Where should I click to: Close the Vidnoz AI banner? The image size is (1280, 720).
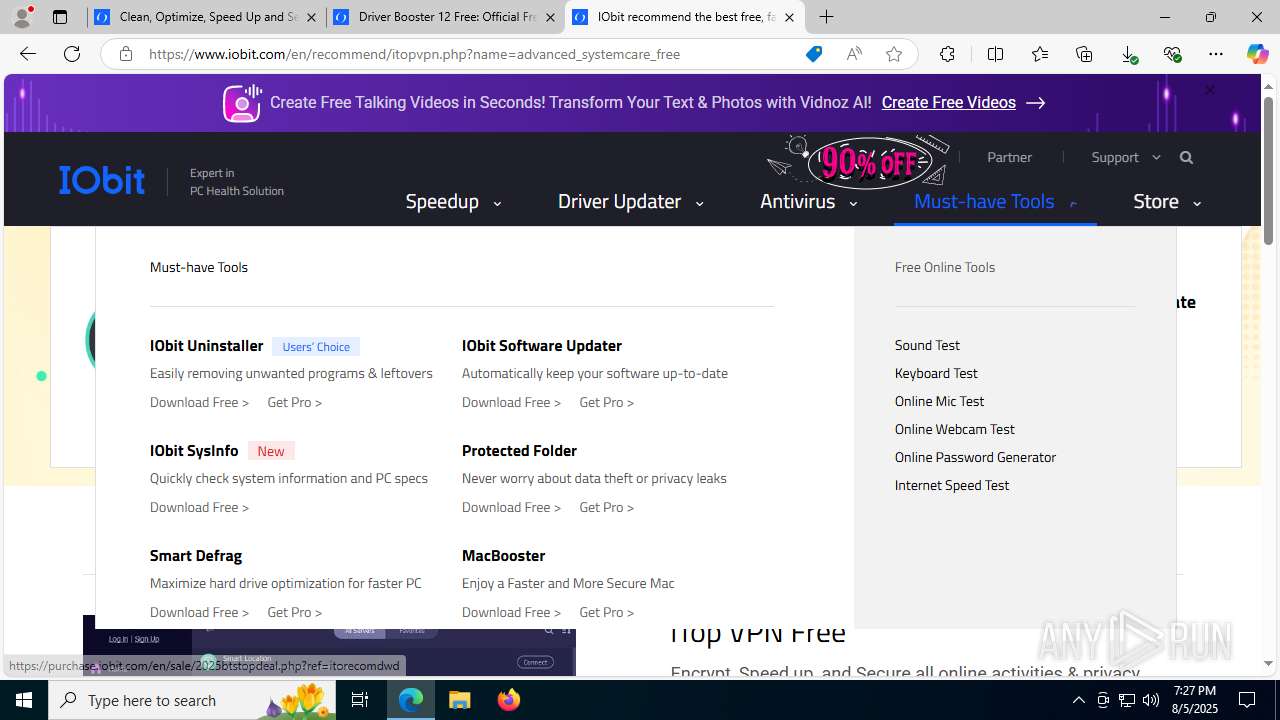pyautogui.click(x=1209, y=90)
